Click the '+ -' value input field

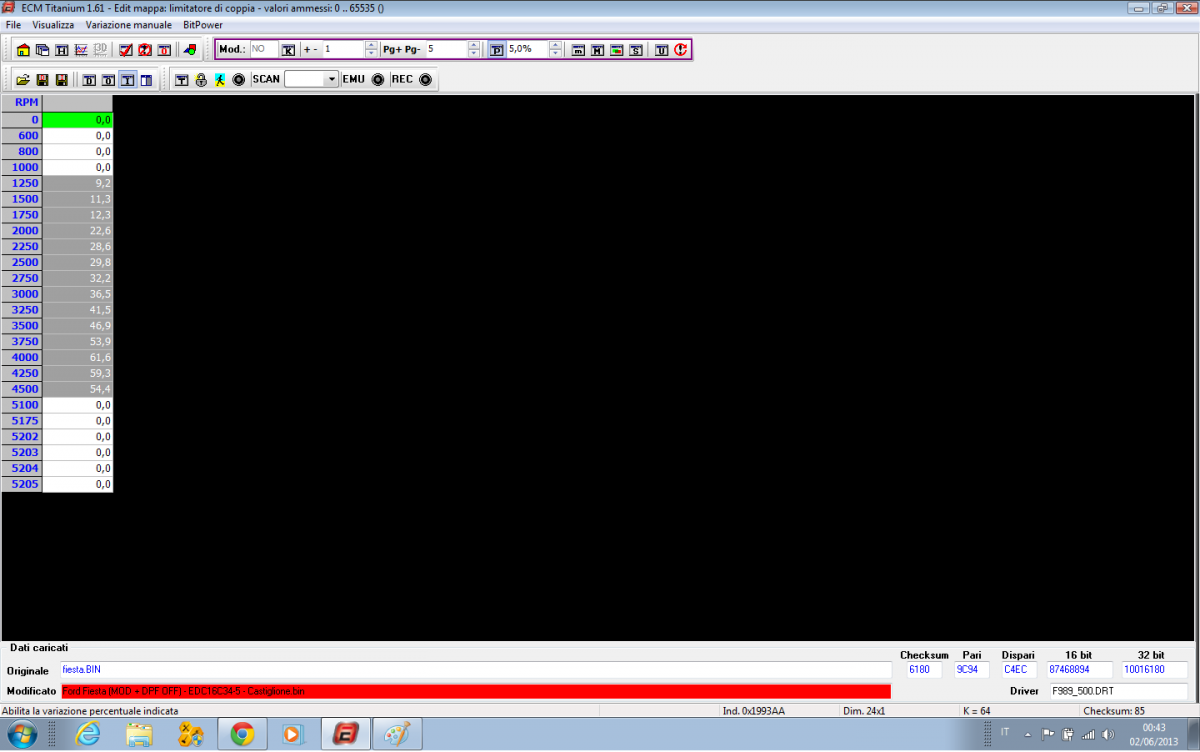pyautogui.click(x=344, y=49)
